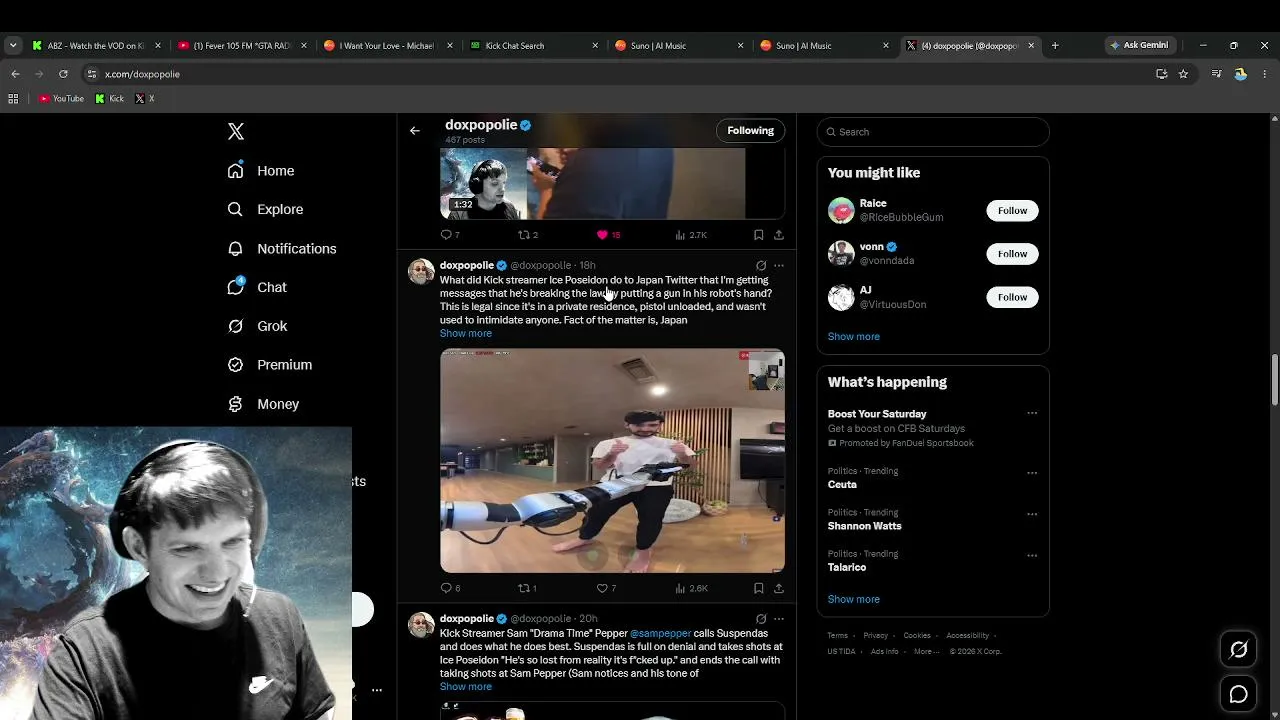Open Money in the X sidebar
The height and width of the screenshot is (720, 1280).
point(263,404)
